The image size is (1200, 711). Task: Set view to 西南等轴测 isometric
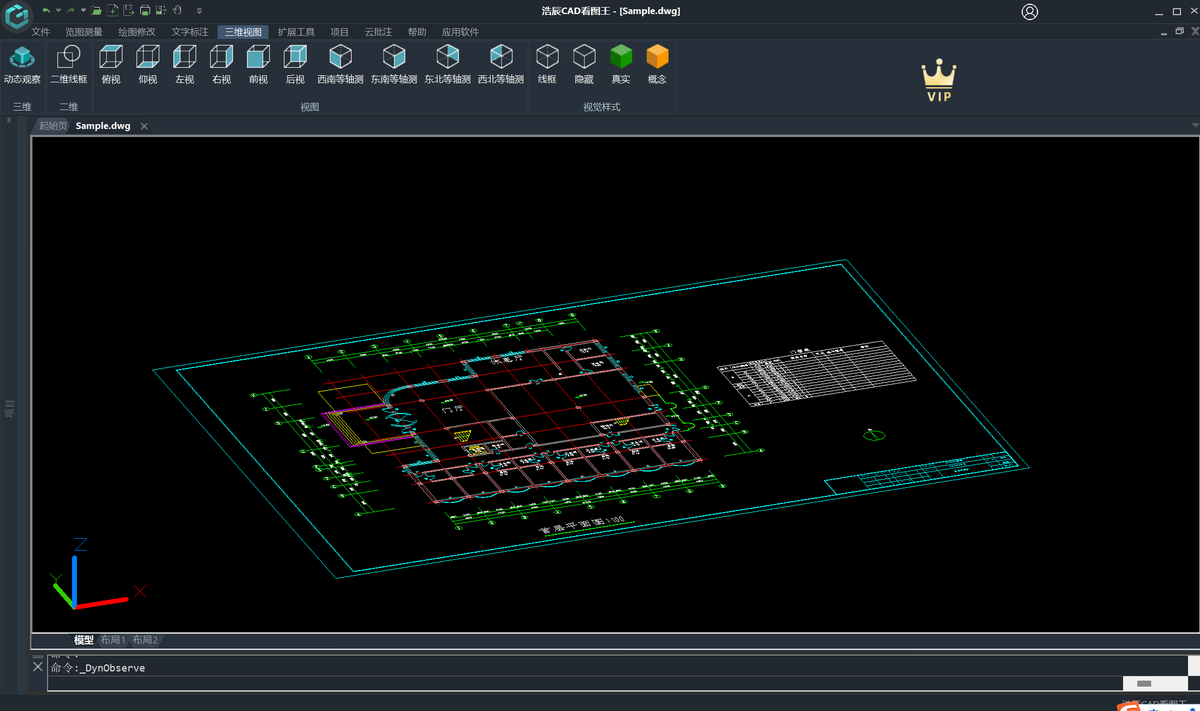point(340,64)
